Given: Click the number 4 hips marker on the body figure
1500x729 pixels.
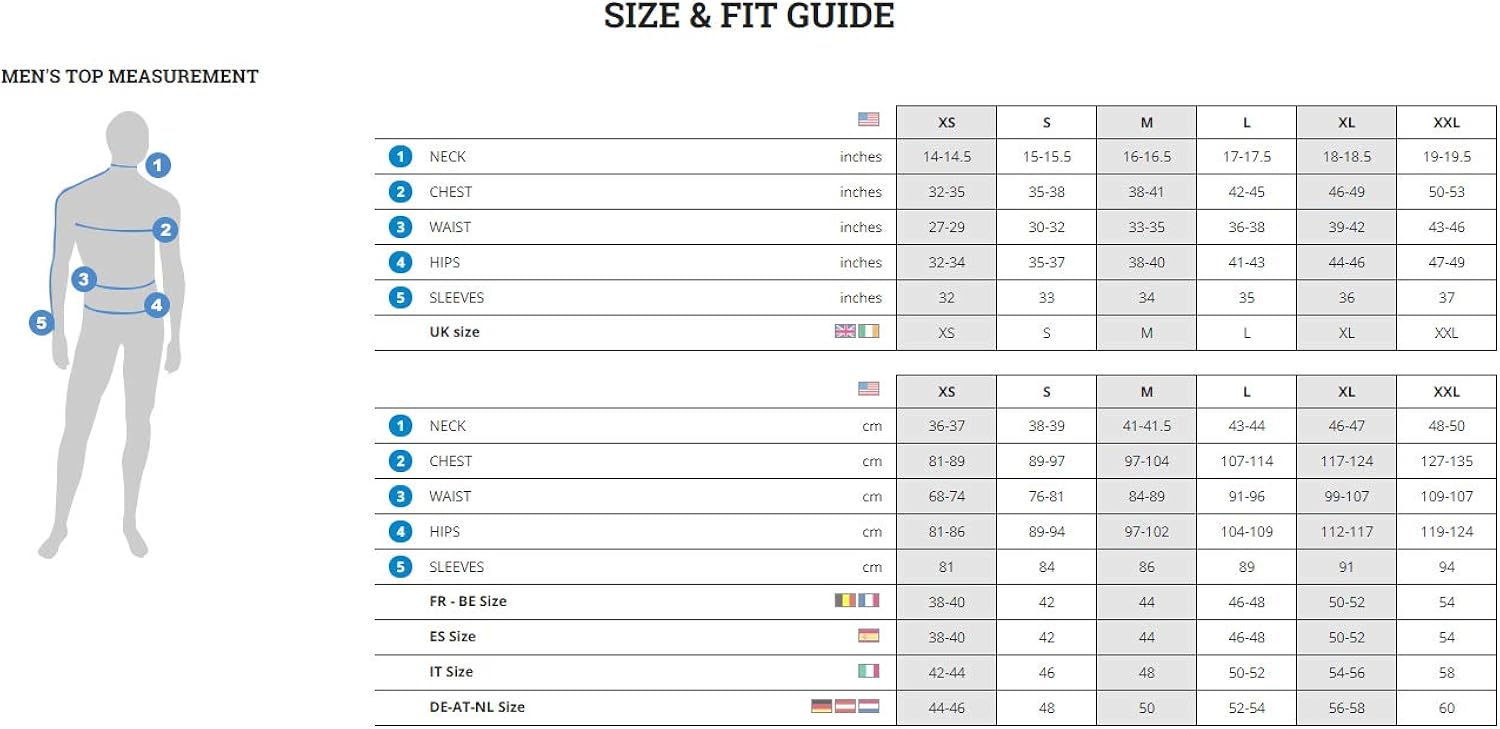Looking at the screenshot, I should tap(156, 305).
